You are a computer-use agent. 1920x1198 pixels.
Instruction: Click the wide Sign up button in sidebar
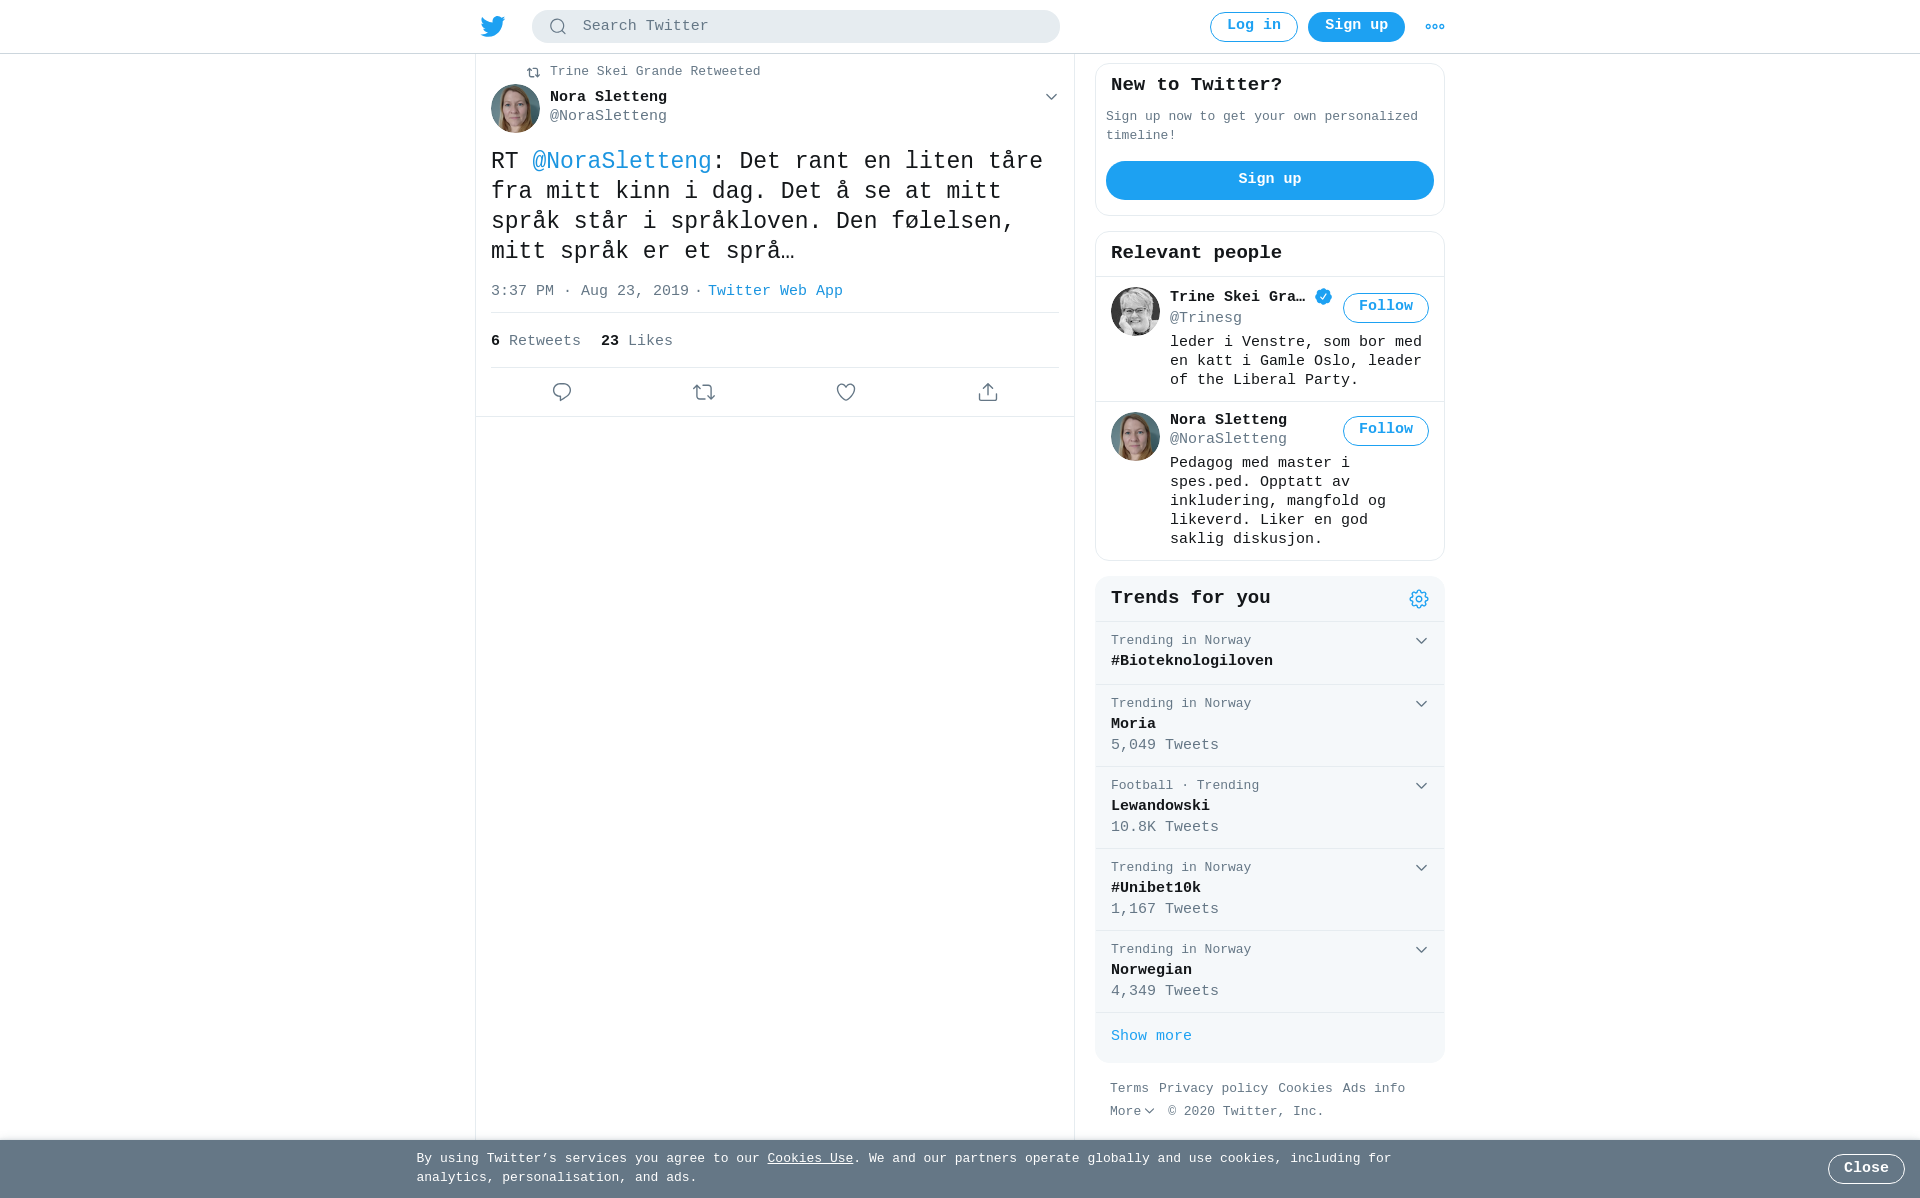pos(1269,180)
